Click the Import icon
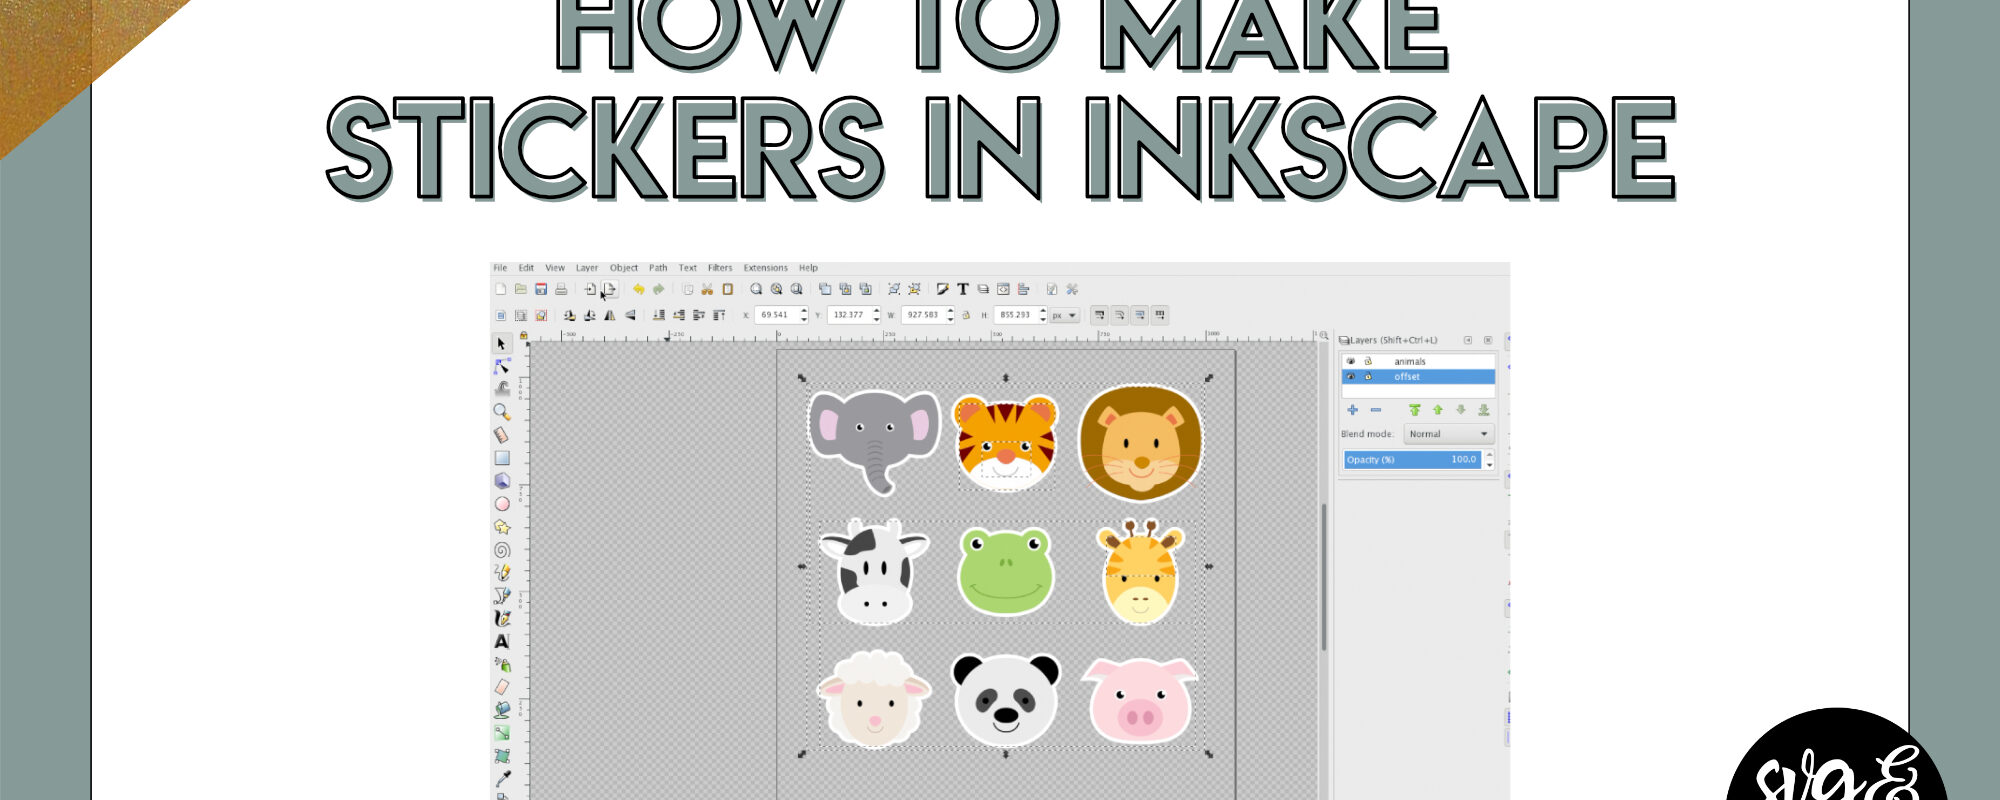This screenshot has width=2000, height=800. tap(590, 289)
